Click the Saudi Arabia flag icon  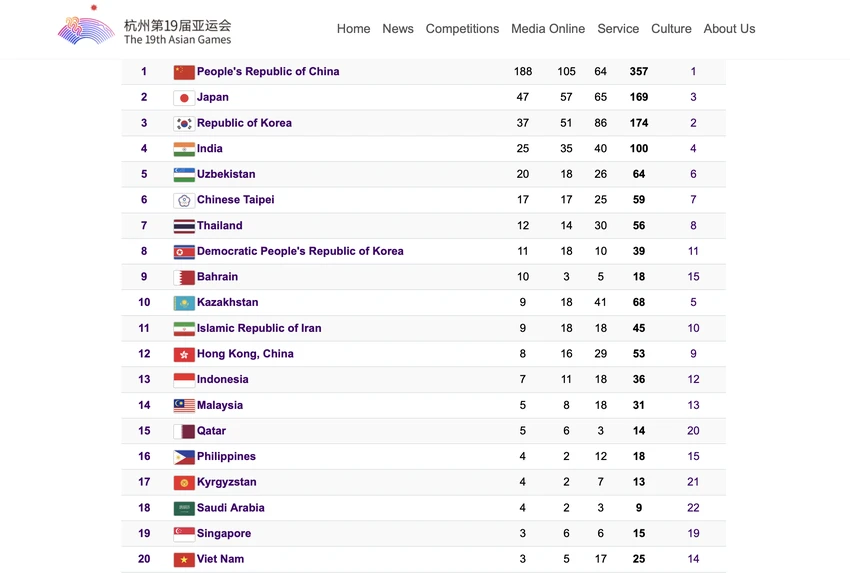point(184,508)
